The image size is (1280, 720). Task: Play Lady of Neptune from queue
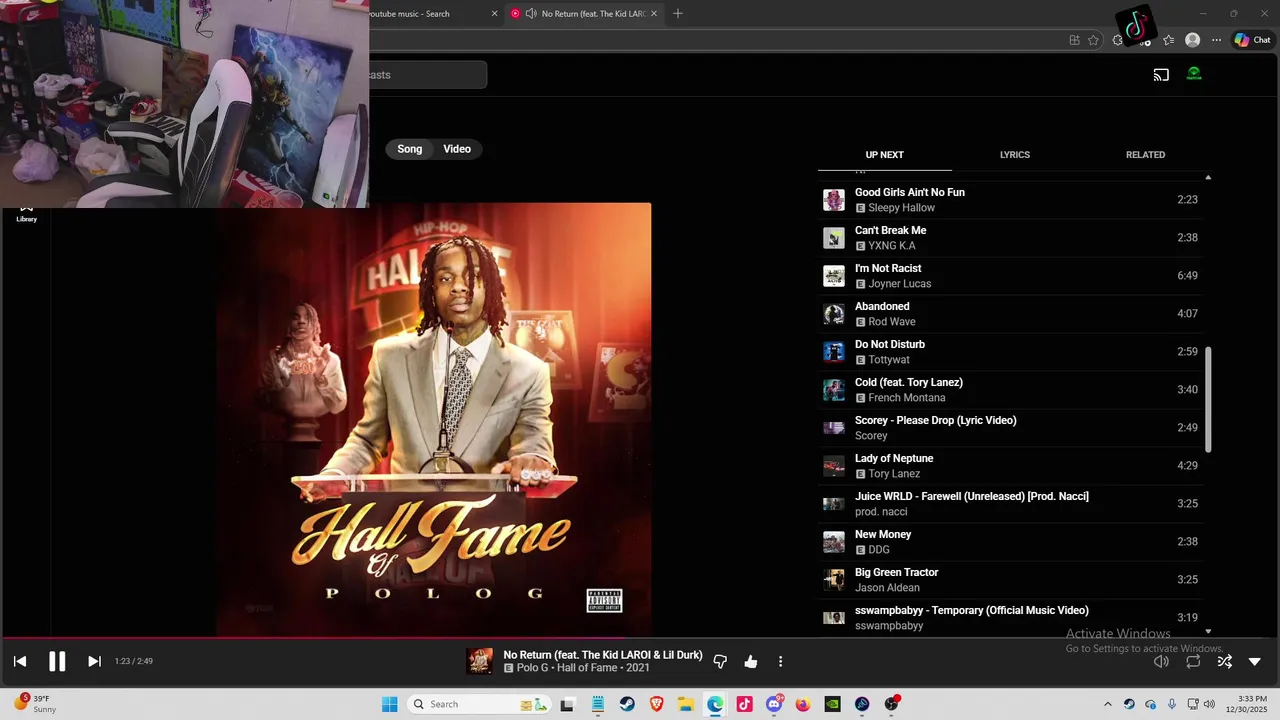coord(1010,466)
